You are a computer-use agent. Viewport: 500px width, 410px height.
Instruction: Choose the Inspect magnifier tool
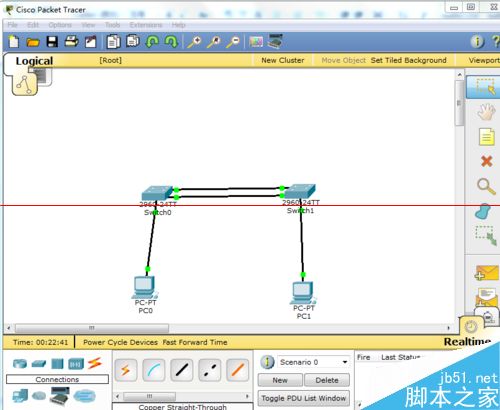(486, 186)
